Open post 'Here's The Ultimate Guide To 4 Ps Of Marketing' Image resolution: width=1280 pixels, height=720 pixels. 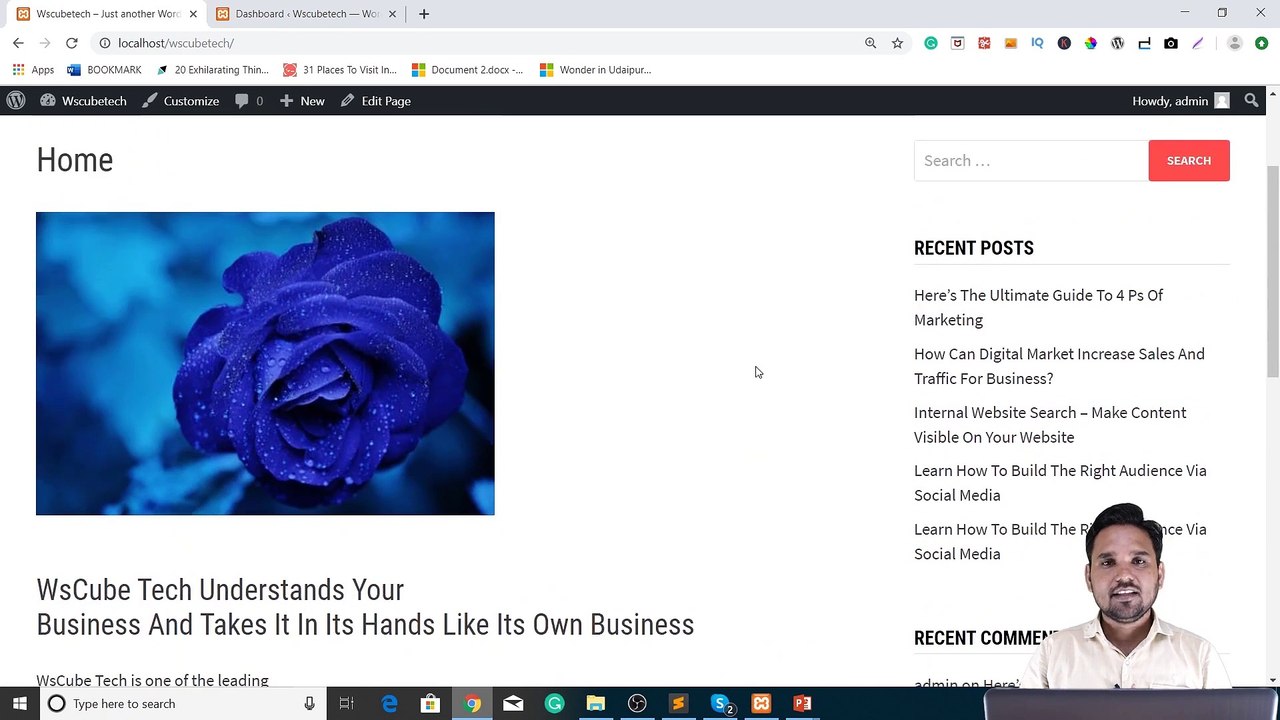pyautogui.click(x=1038, y=308)
